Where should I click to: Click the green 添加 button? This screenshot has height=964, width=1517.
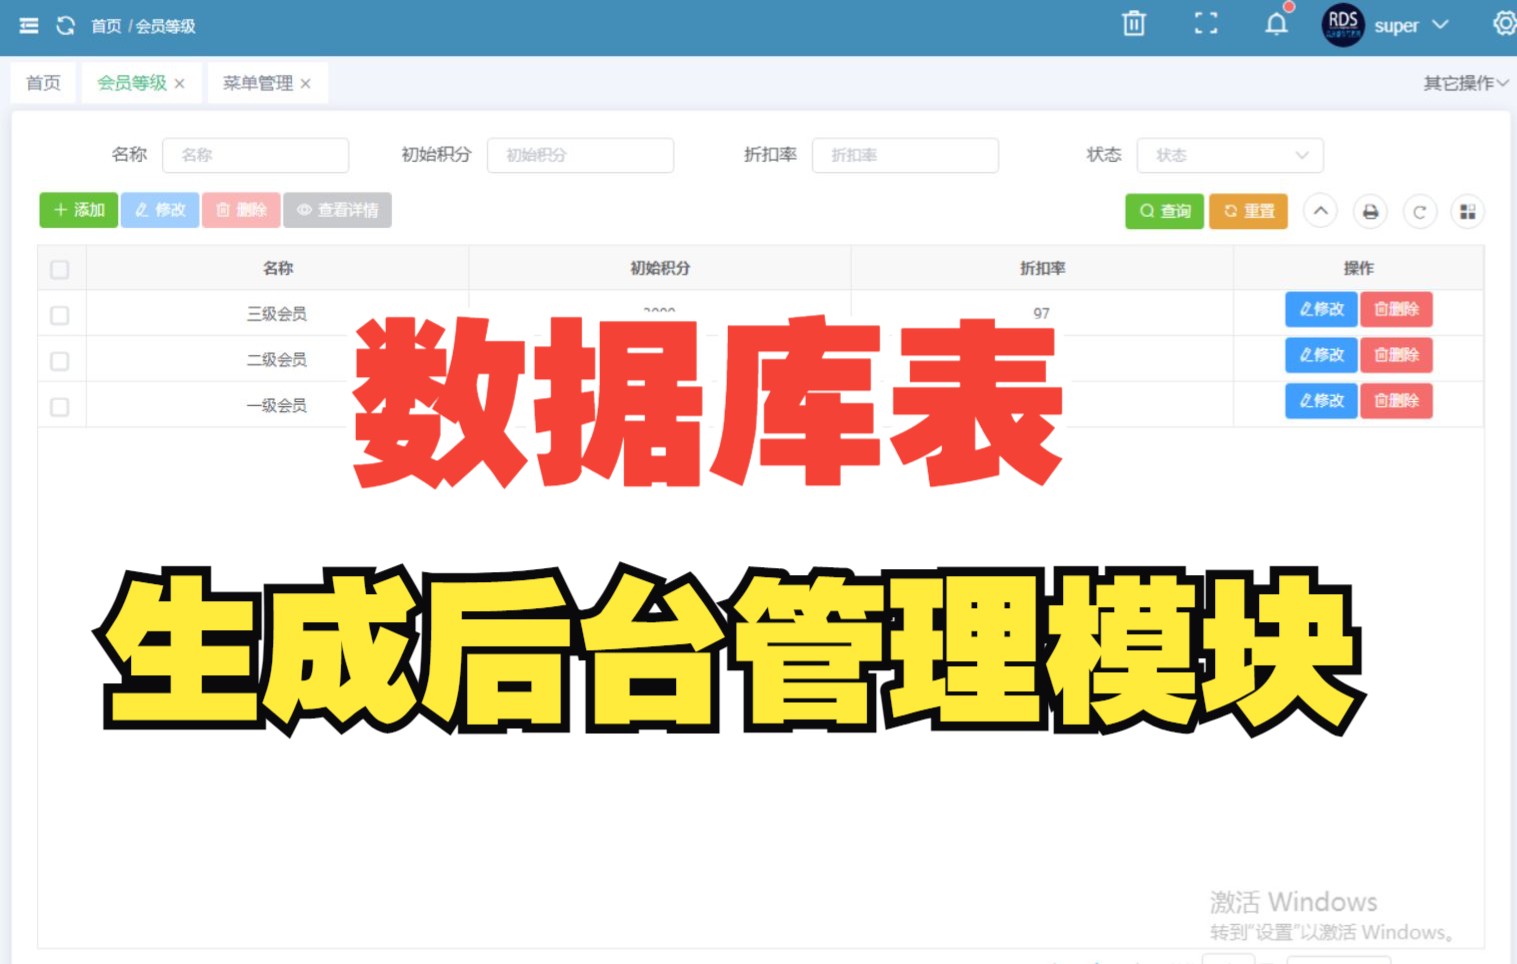point(79,210)
